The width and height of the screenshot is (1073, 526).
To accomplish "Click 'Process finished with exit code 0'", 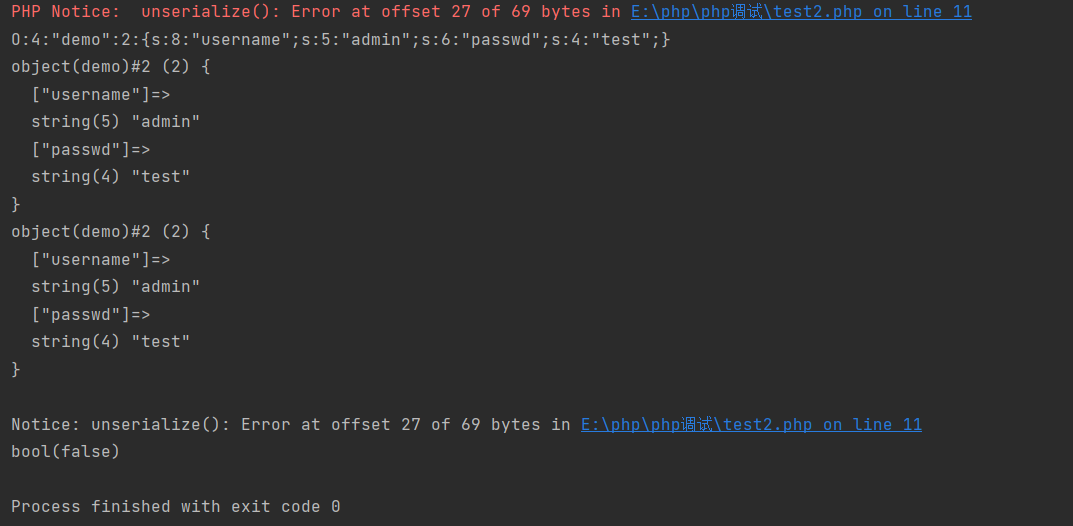I will click(x=176, y=507).
